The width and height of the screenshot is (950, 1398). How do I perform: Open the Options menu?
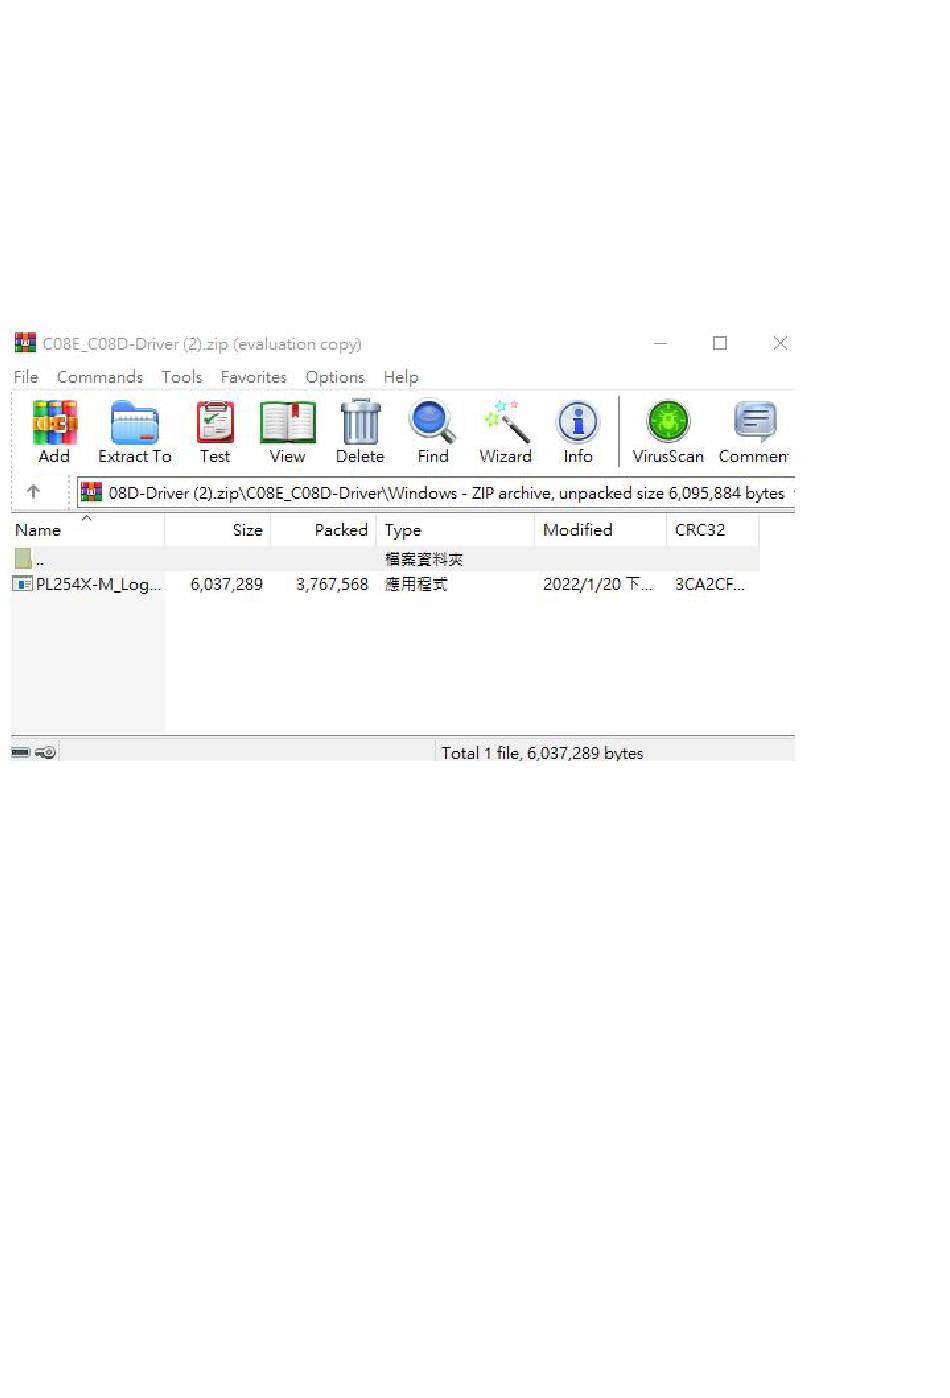click(x=335, y=377)
